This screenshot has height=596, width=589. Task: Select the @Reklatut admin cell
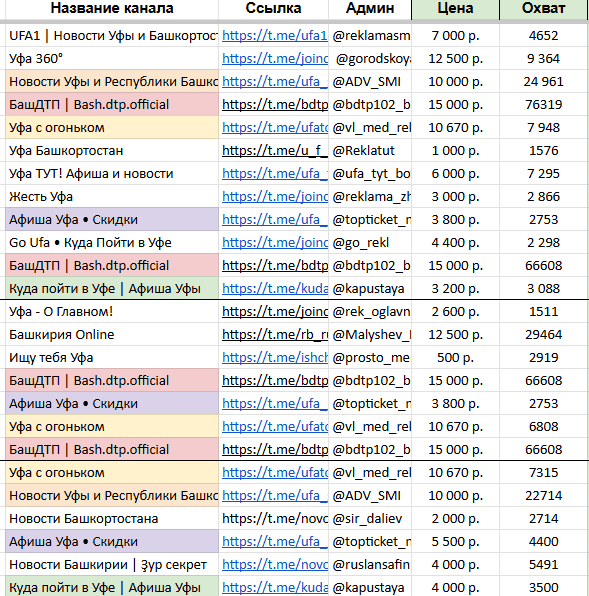coord(370,151)
